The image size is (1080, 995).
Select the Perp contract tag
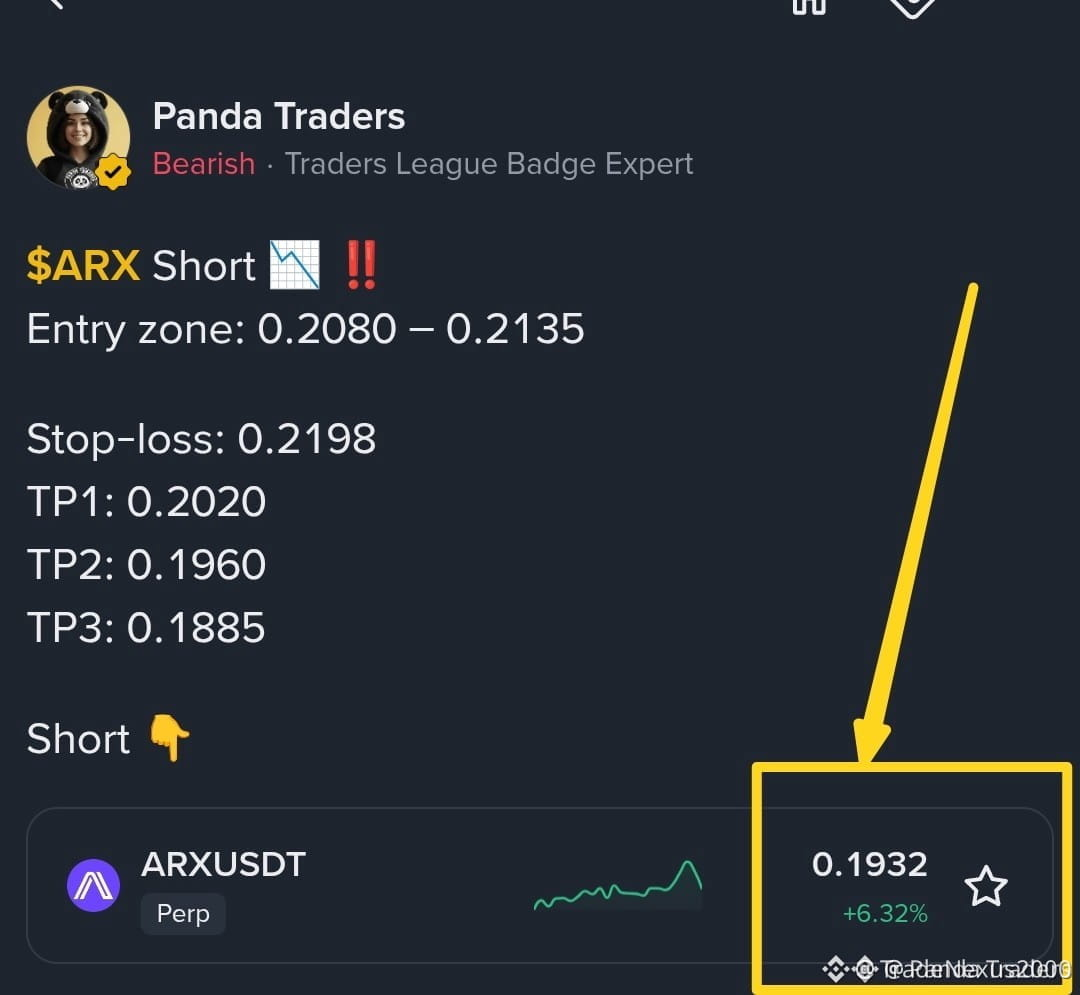click(x=183, y=913)
